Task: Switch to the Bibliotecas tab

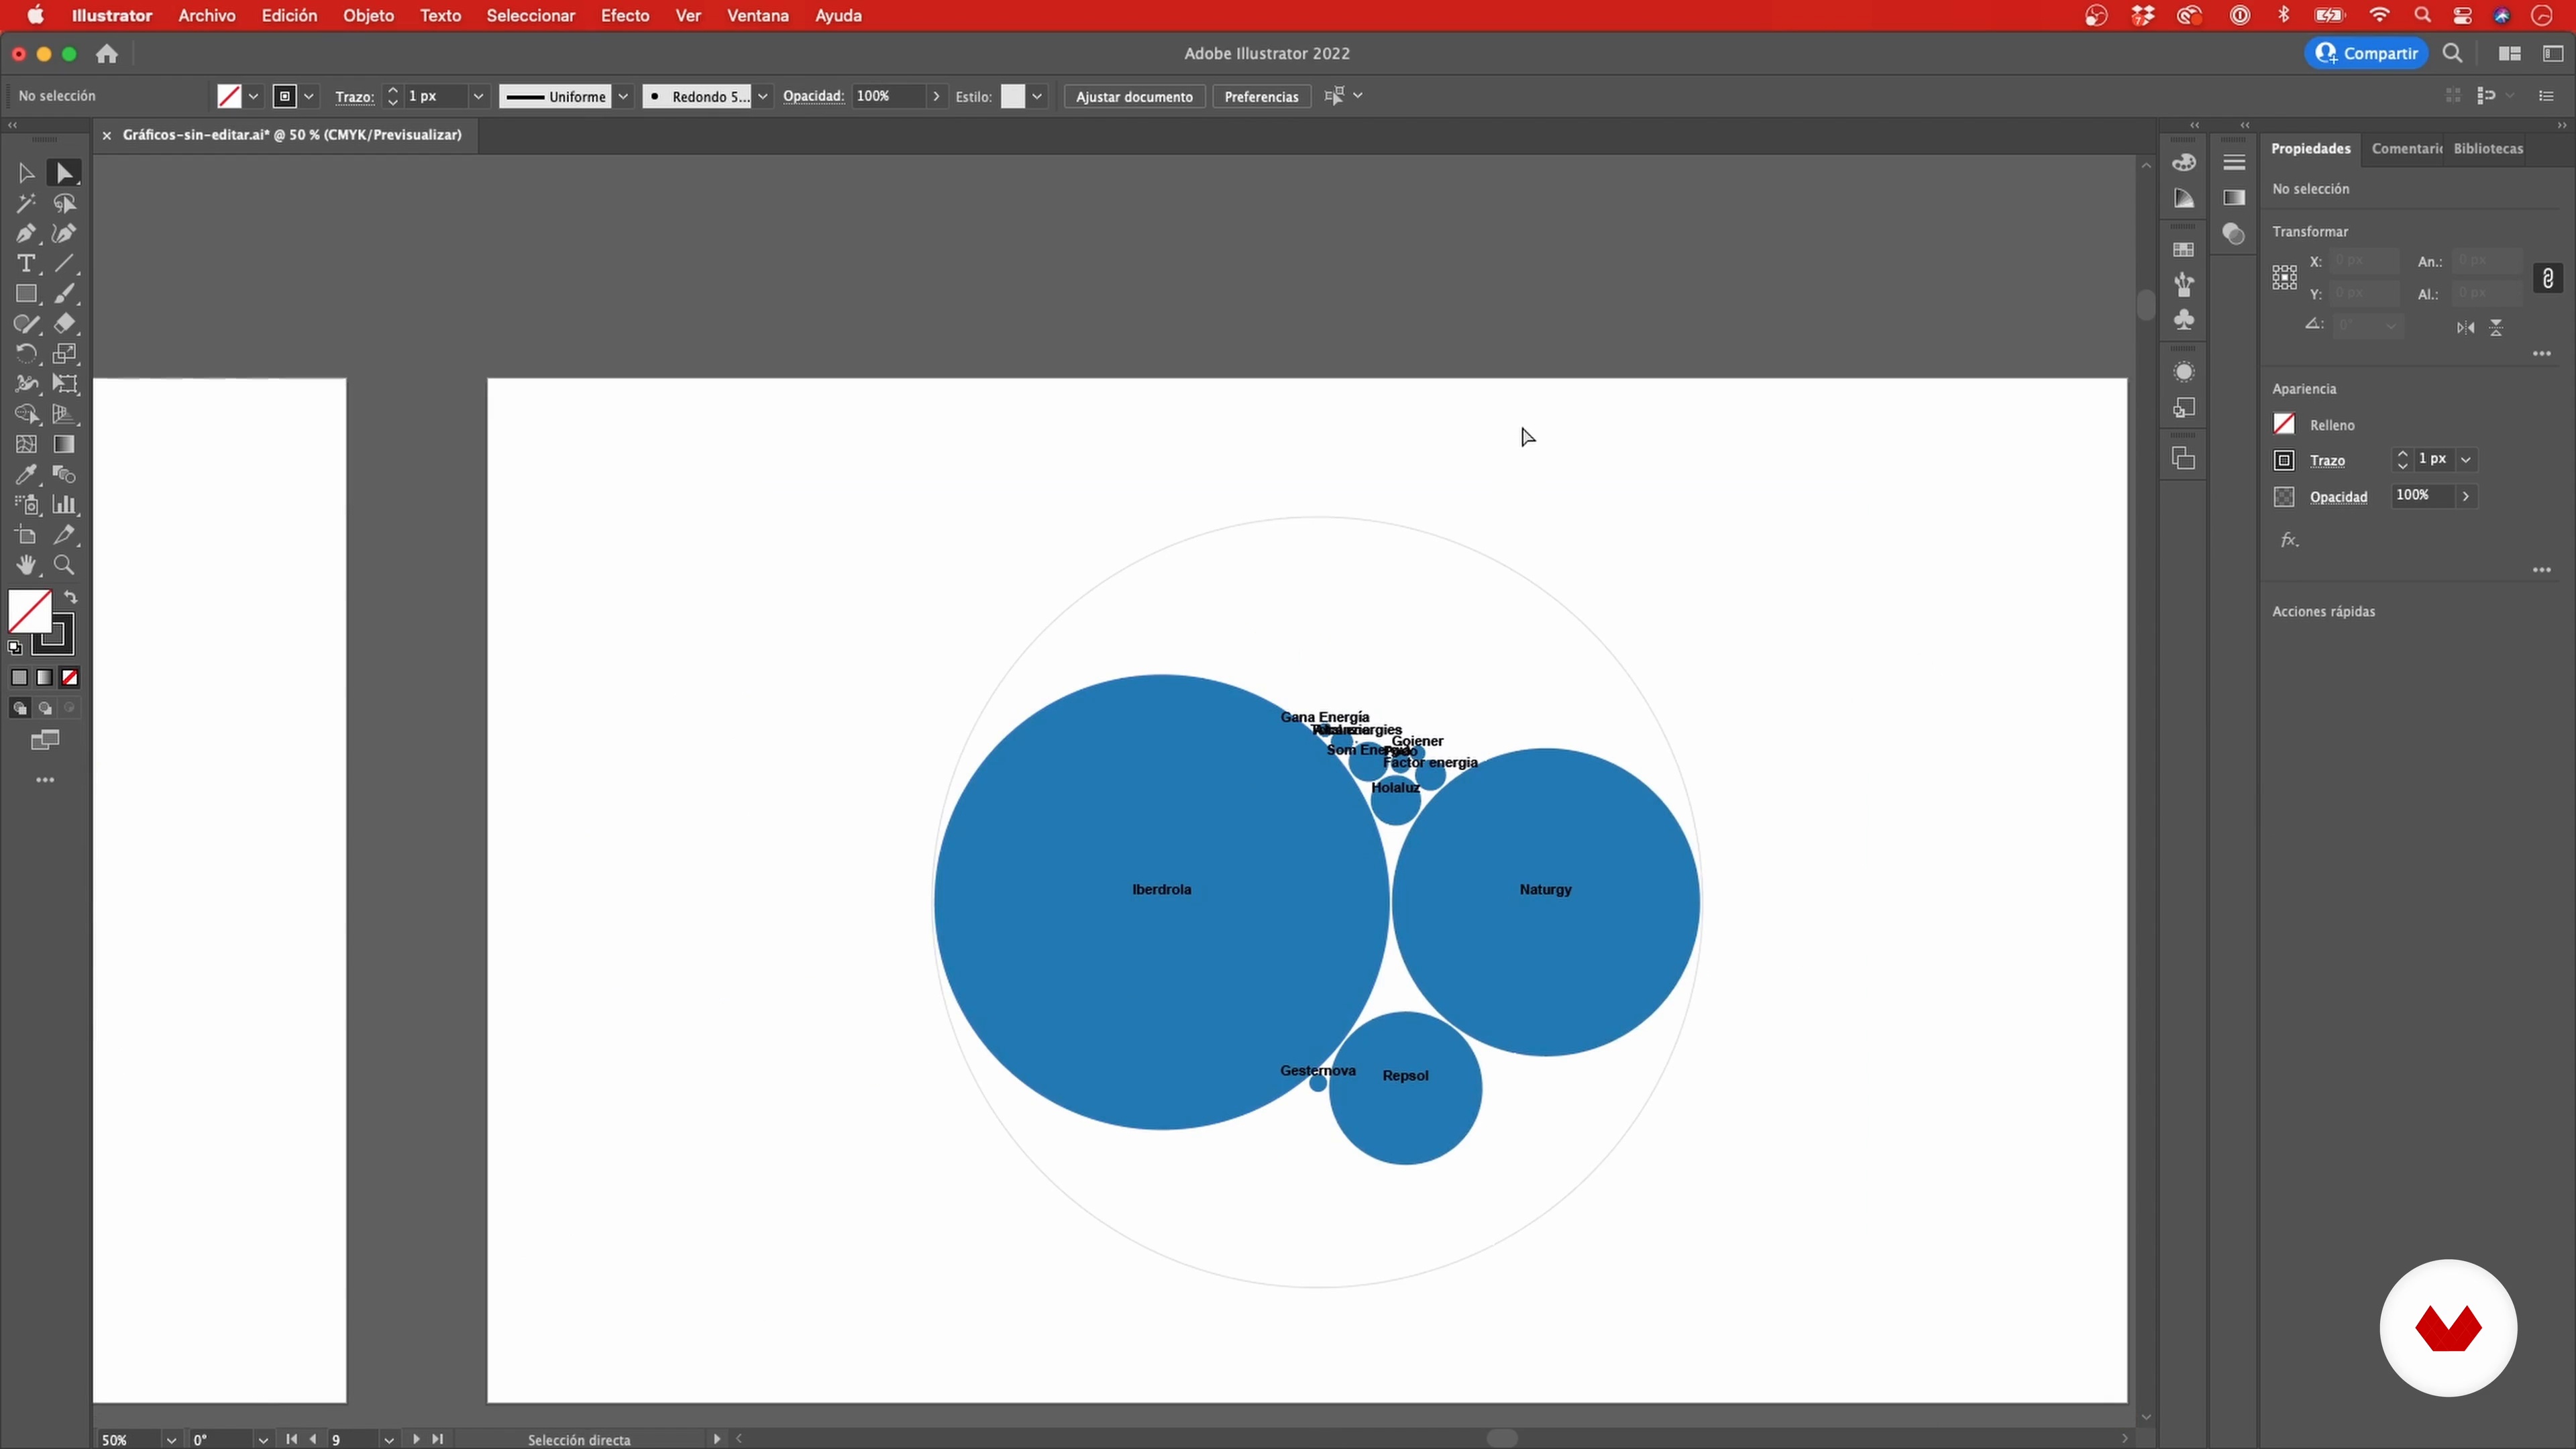Action: coord(2488,148)
